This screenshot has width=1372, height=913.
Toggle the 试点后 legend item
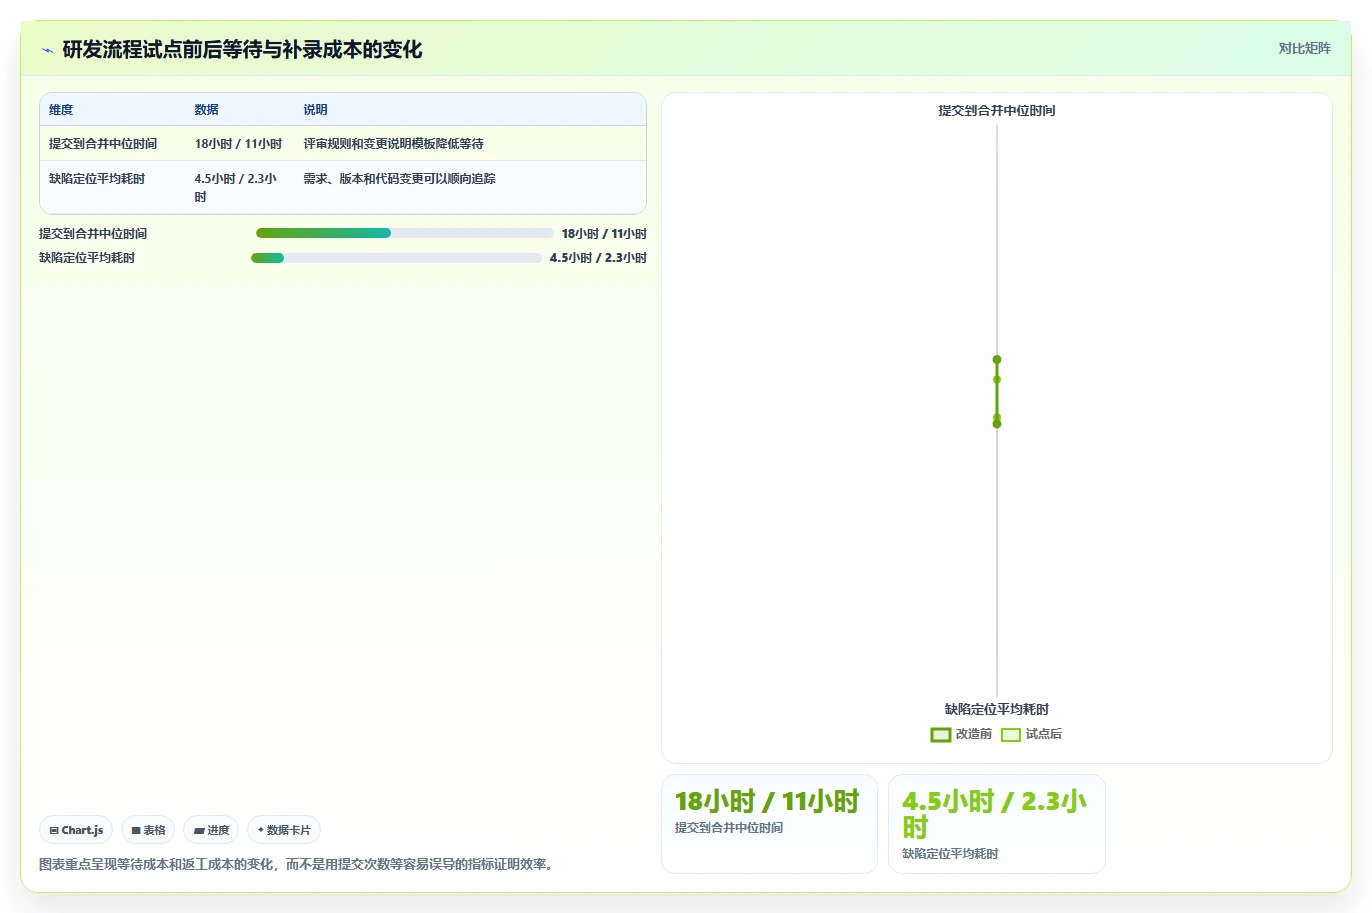[x=1031, y=734]
